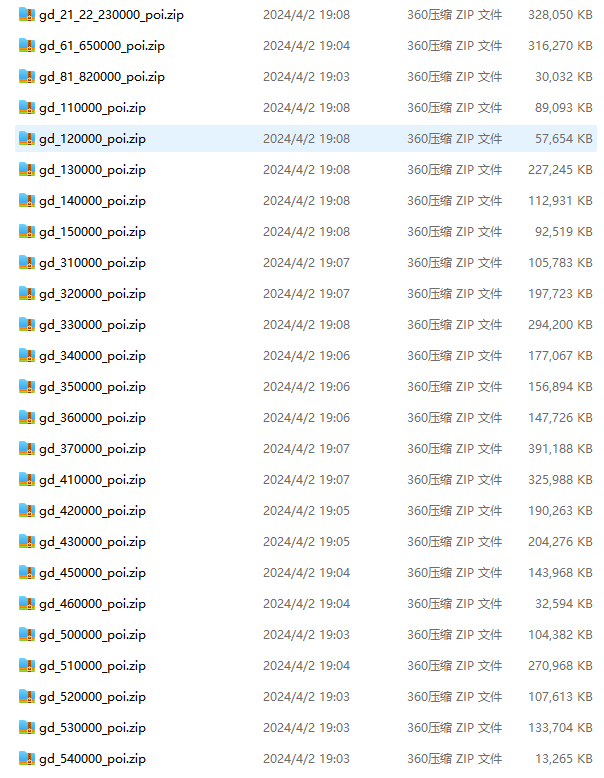Click the zip icon of gd_150000_poi.zip
This screenshot has width=604, height=778.
click(27, 231)
